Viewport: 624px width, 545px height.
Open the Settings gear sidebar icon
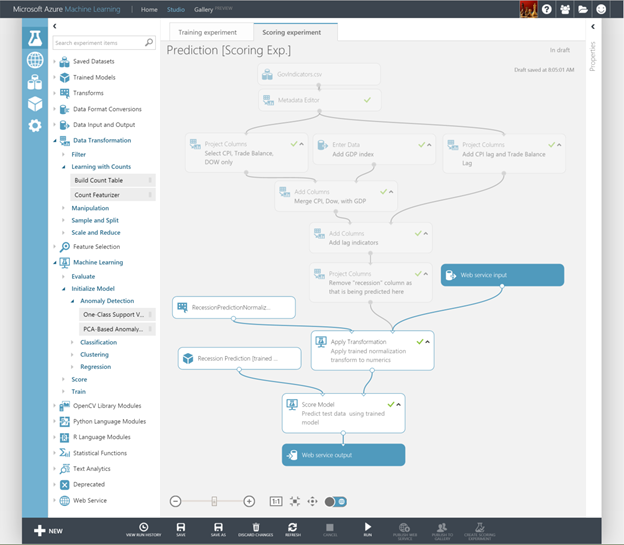pyautogui.click(x=35, y=126)
